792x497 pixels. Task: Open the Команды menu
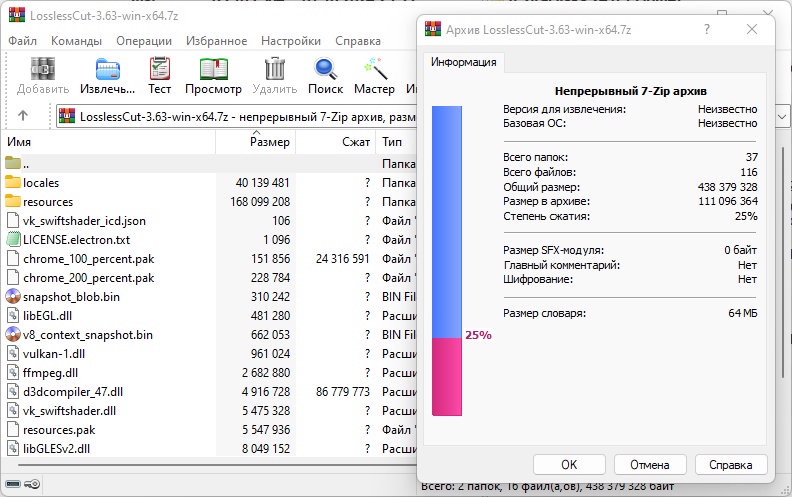coord(76,41)
